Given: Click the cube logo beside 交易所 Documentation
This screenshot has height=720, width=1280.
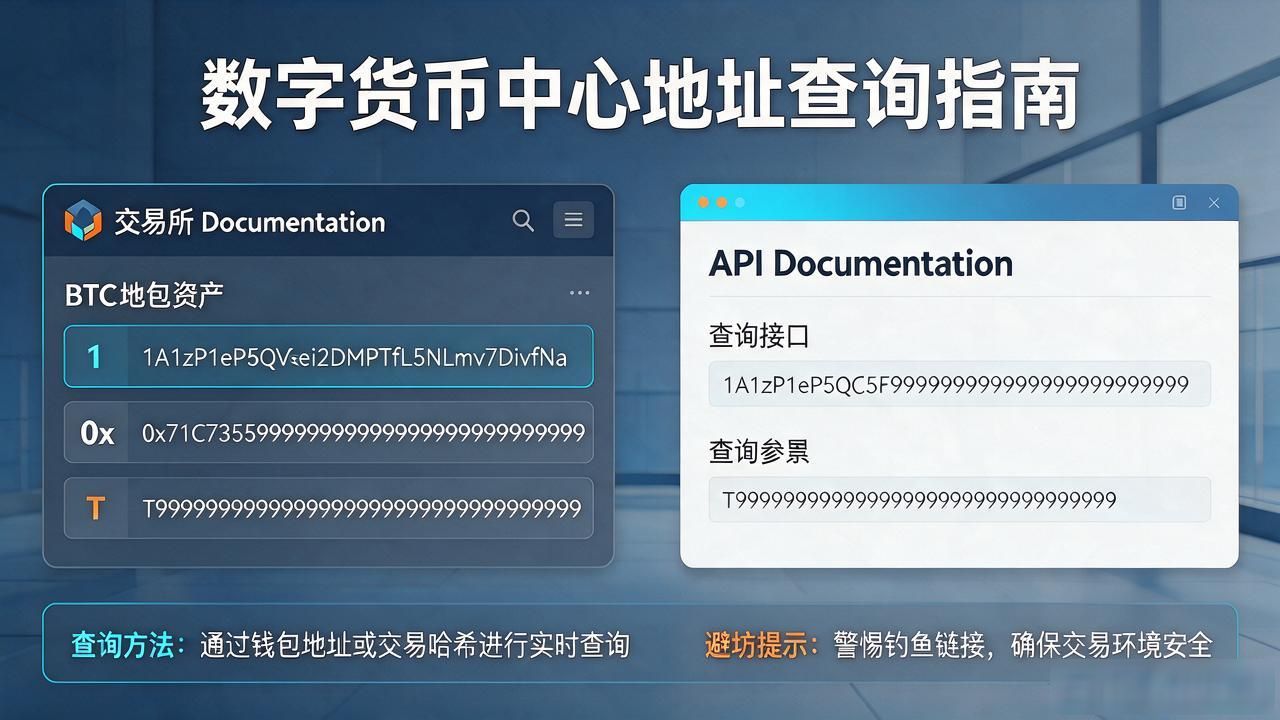Looking at the screenshot, I should (x=83, y=221).
